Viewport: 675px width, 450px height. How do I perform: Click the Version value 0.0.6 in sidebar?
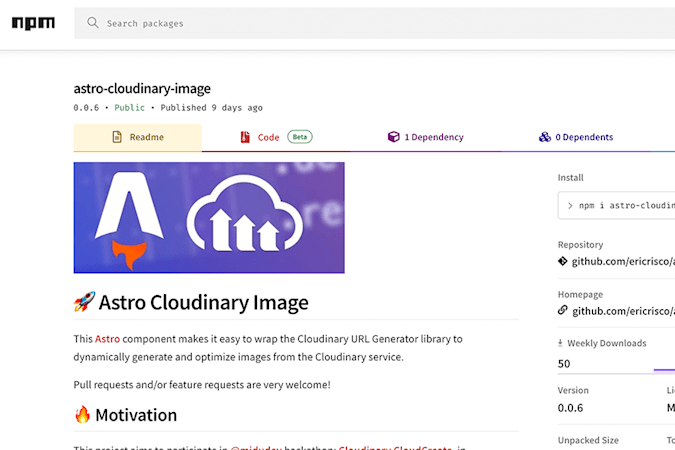[x=570, y=408]
